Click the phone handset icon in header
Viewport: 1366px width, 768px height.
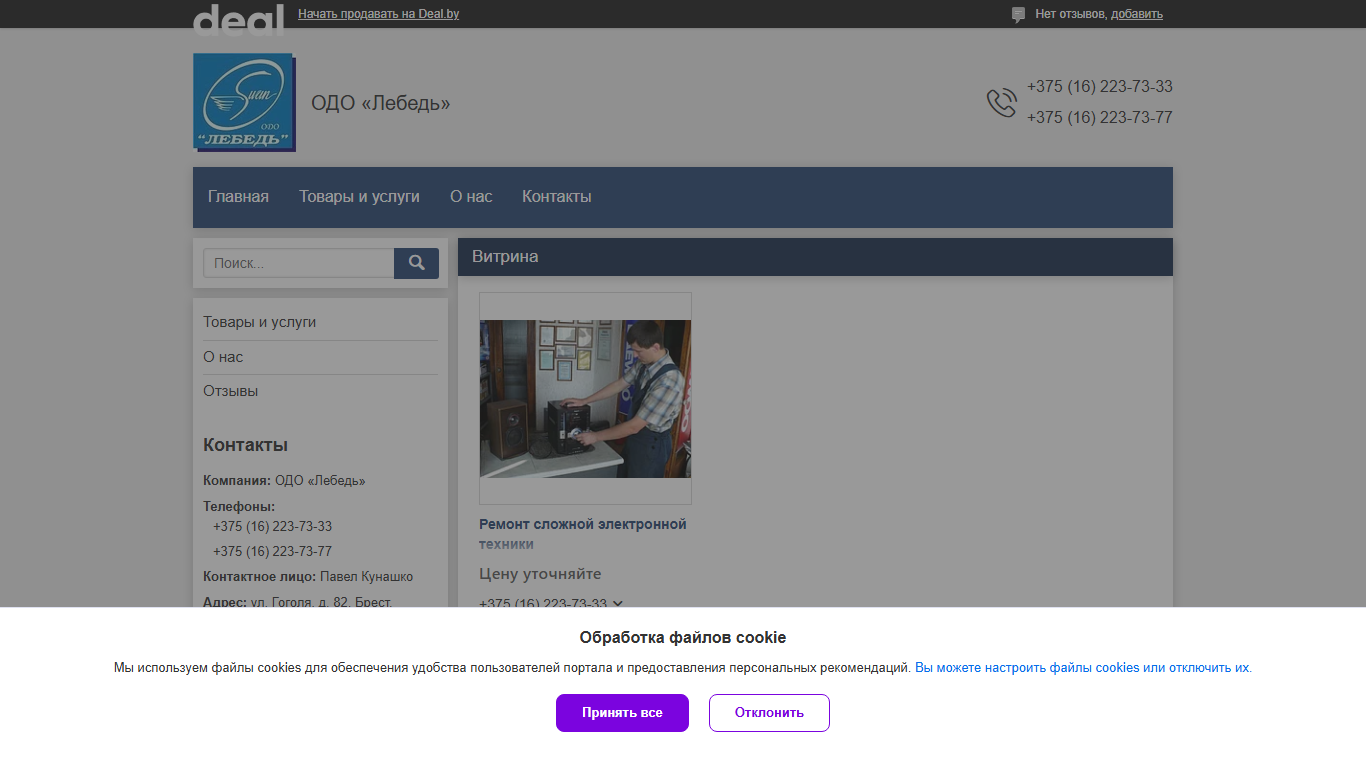coord(1001,102)
